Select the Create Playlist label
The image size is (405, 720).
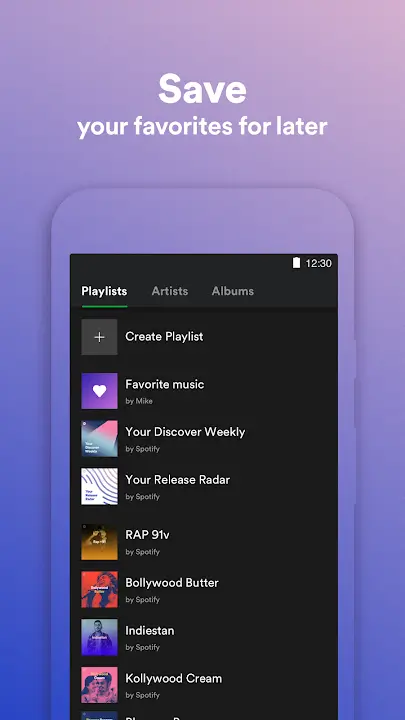tap(164, 337)
